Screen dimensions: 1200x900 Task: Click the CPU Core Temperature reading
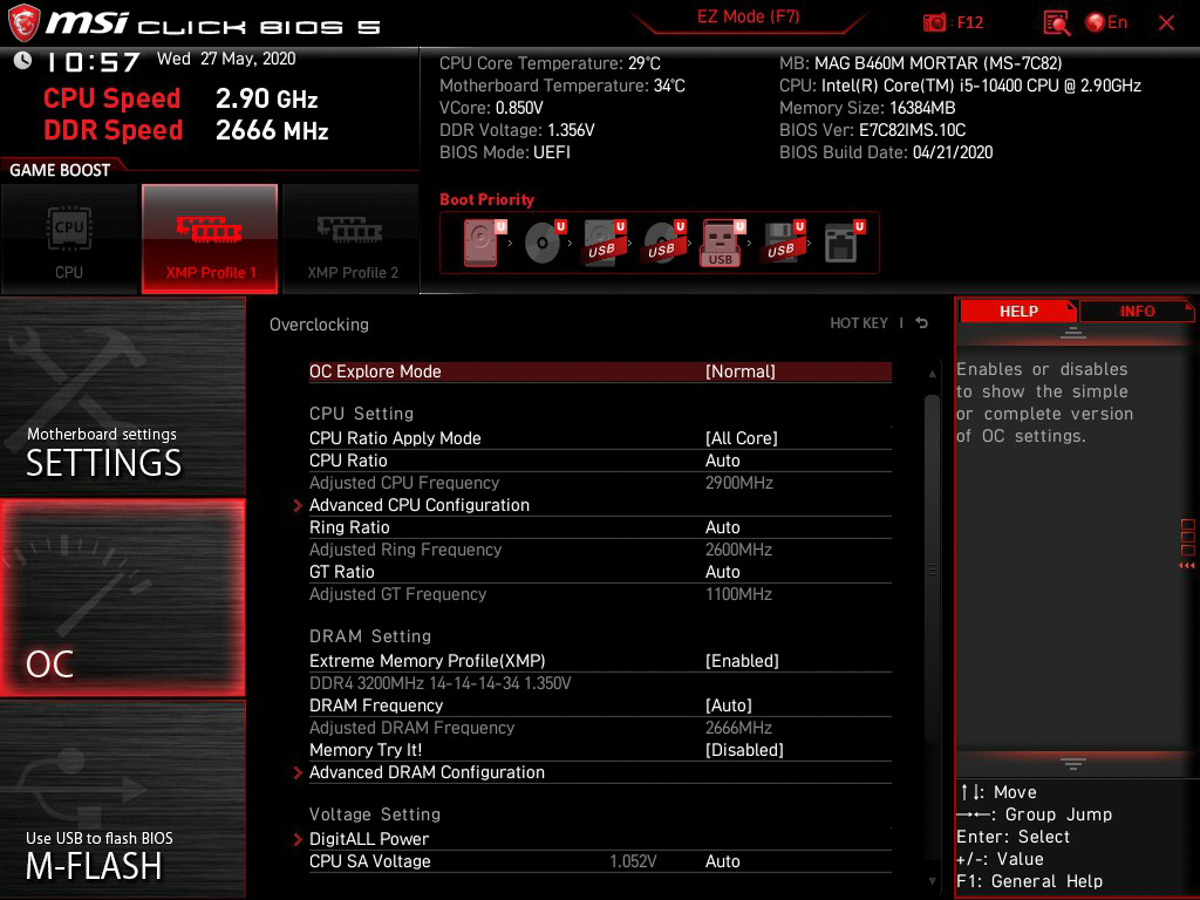click(550, 64)
